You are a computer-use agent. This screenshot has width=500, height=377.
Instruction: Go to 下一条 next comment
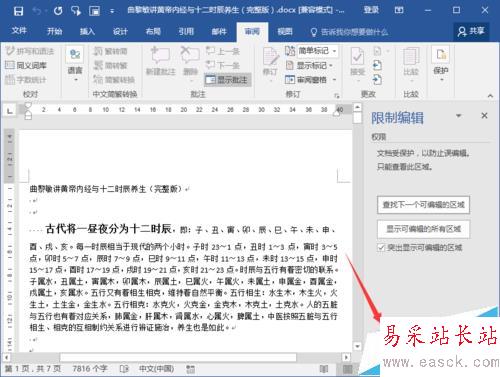tap(222, 65)
